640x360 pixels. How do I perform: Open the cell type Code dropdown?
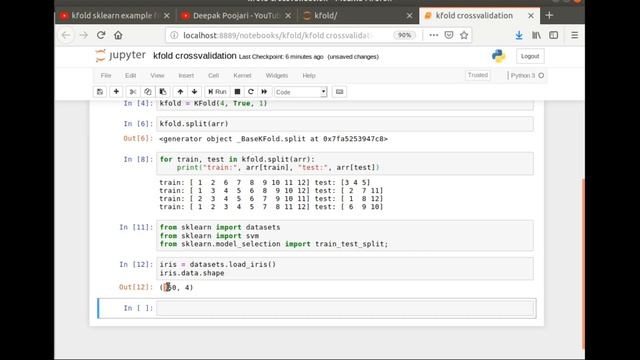coord(300,92)
